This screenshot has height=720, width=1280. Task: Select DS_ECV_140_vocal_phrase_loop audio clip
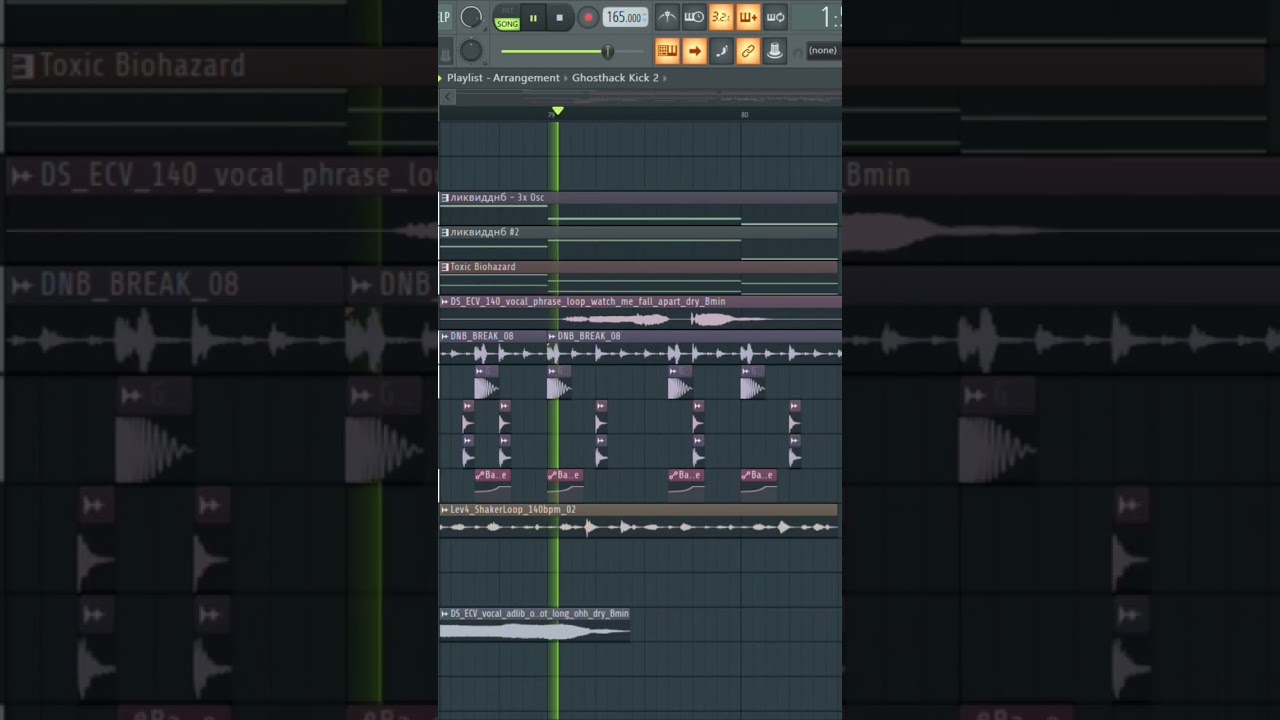(x=640, y=312)
